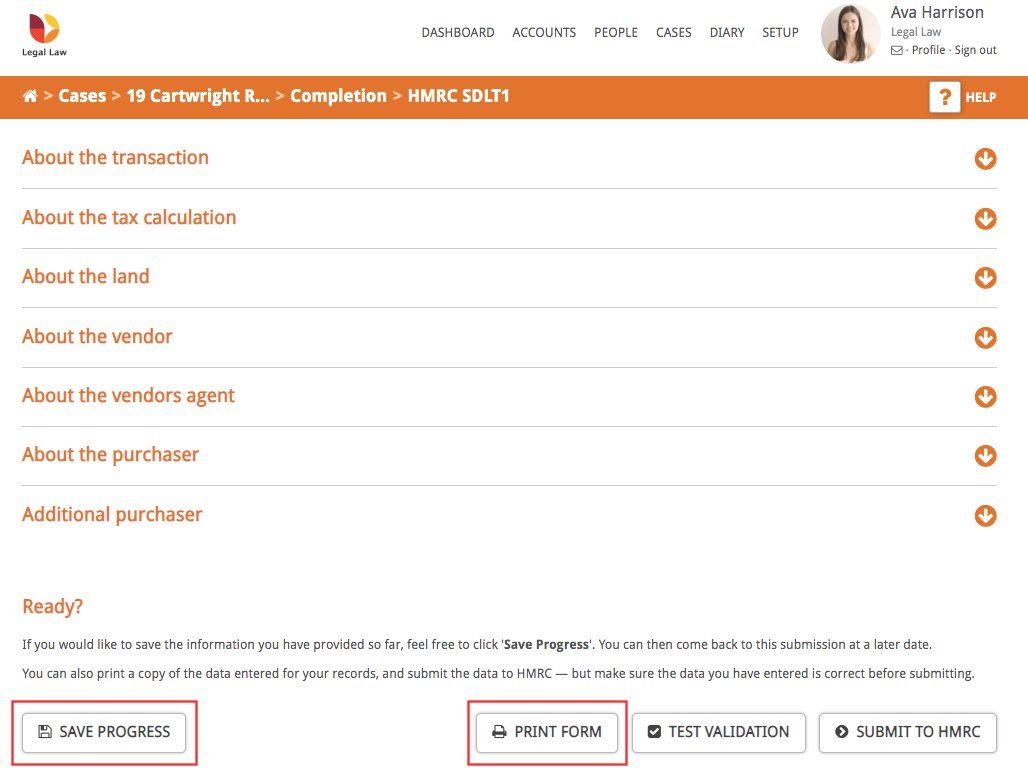Screen dimensions: 1028x774
Task: Go to the Accounts menu
Action: coord(544,33)
